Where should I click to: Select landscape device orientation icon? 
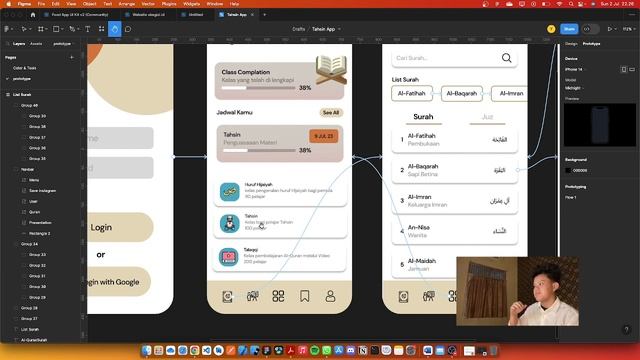632,69
